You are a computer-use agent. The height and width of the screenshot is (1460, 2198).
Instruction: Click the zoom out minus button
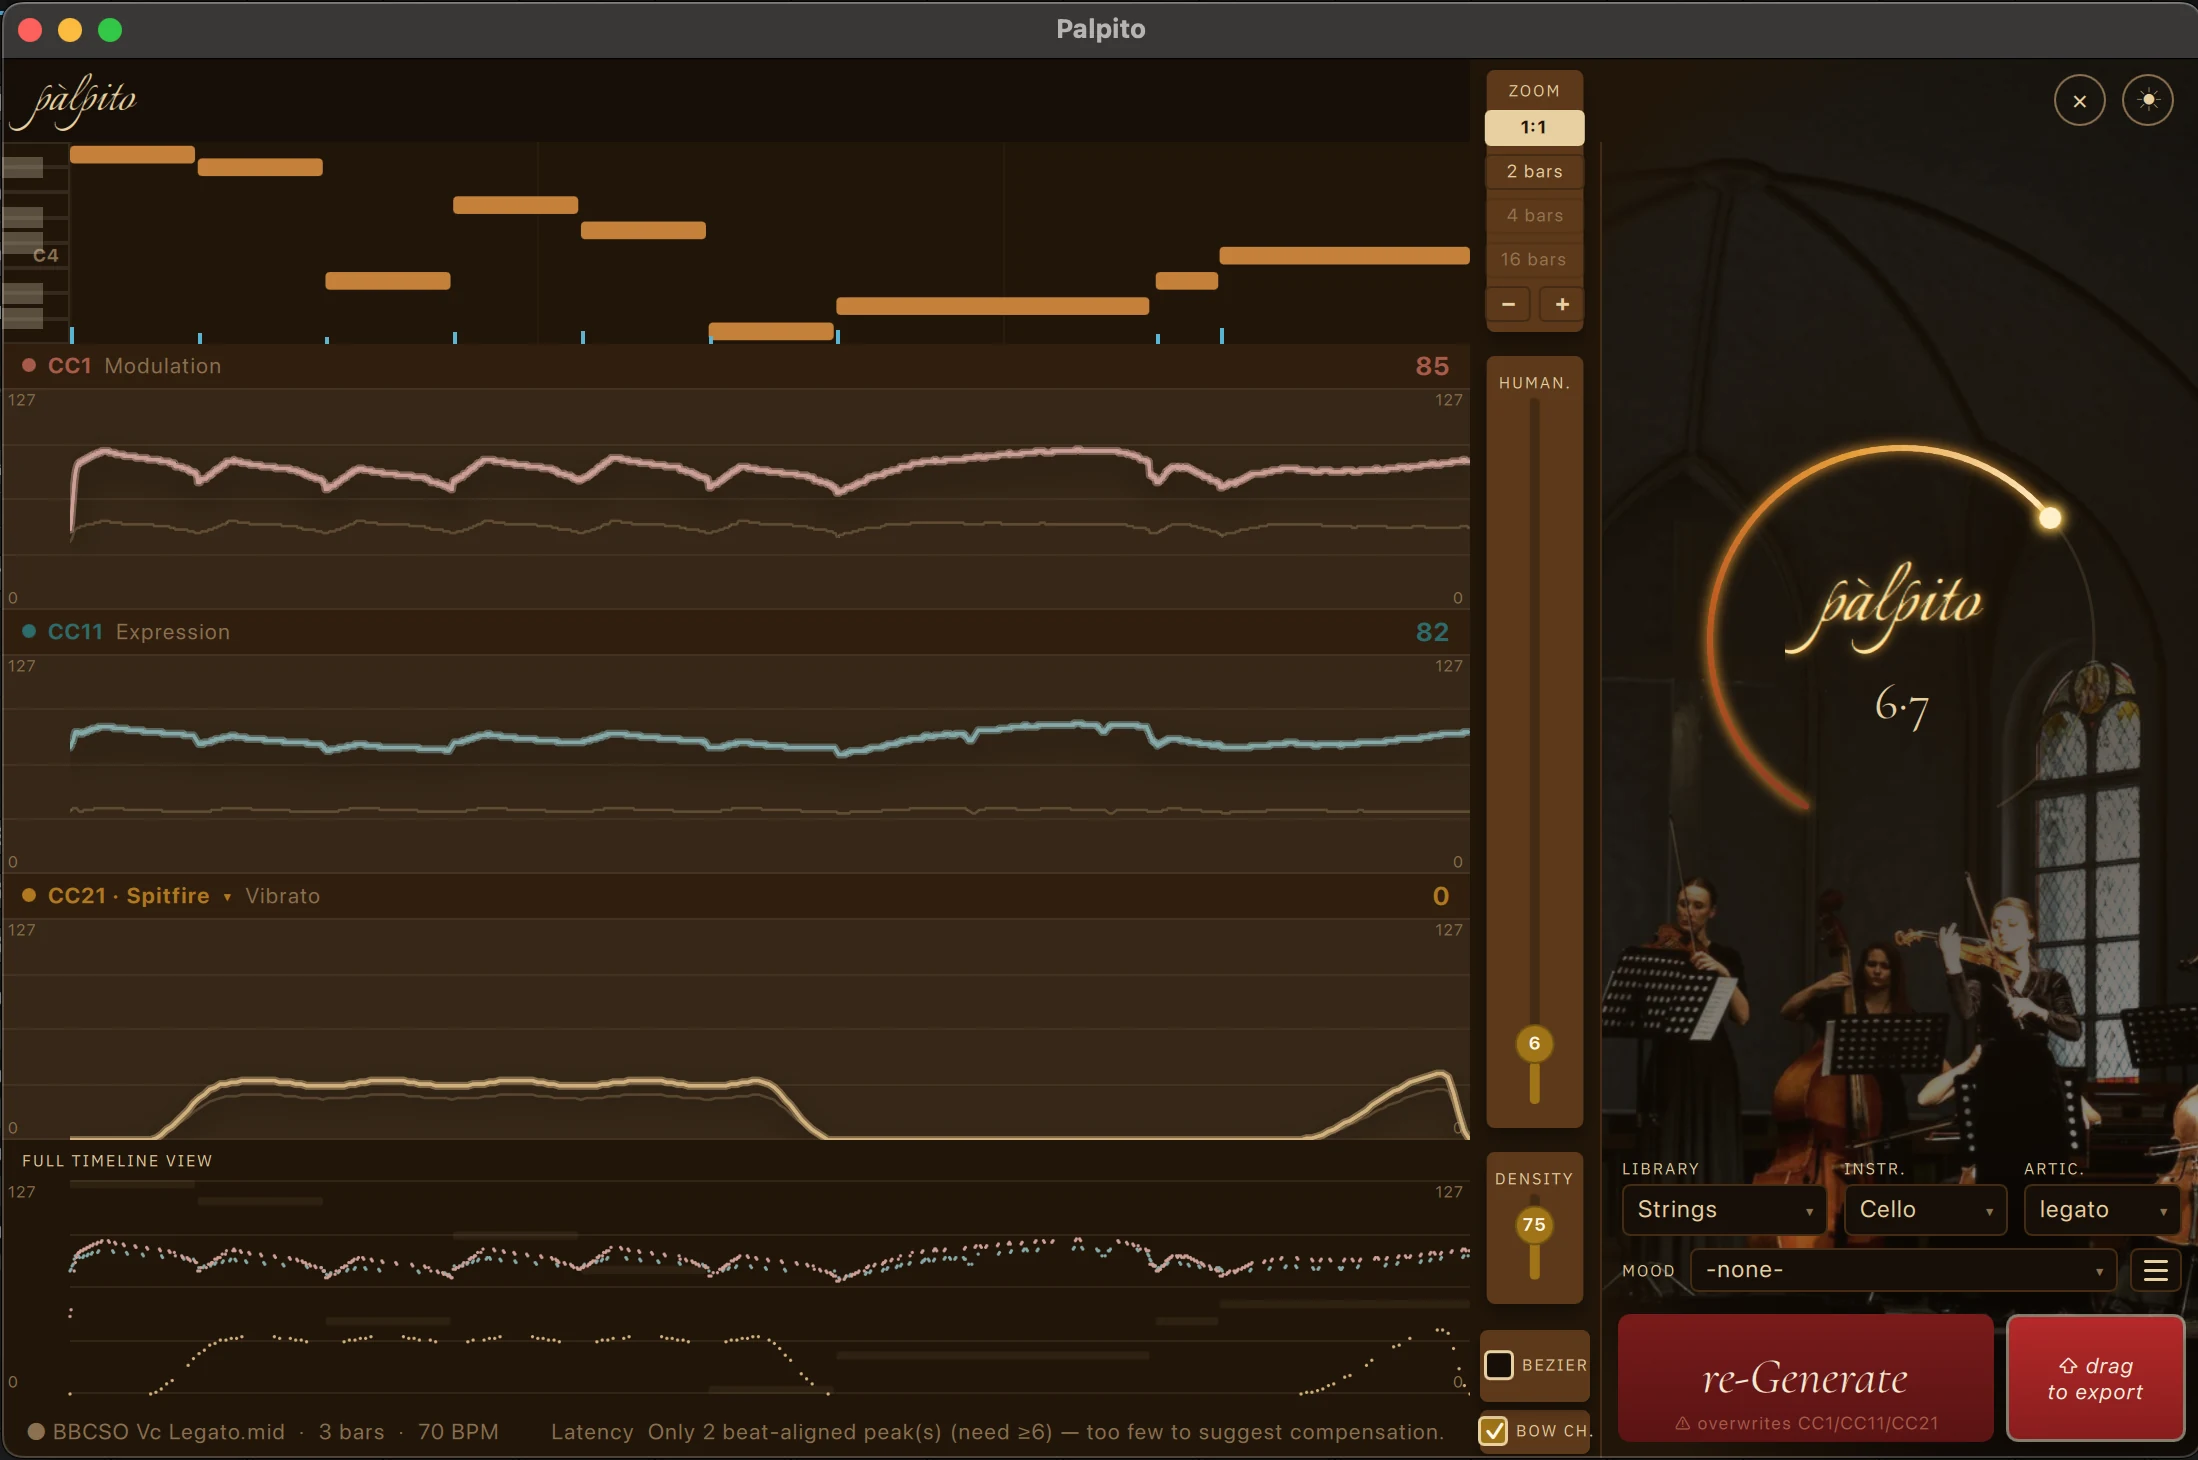click(1508, 304)
